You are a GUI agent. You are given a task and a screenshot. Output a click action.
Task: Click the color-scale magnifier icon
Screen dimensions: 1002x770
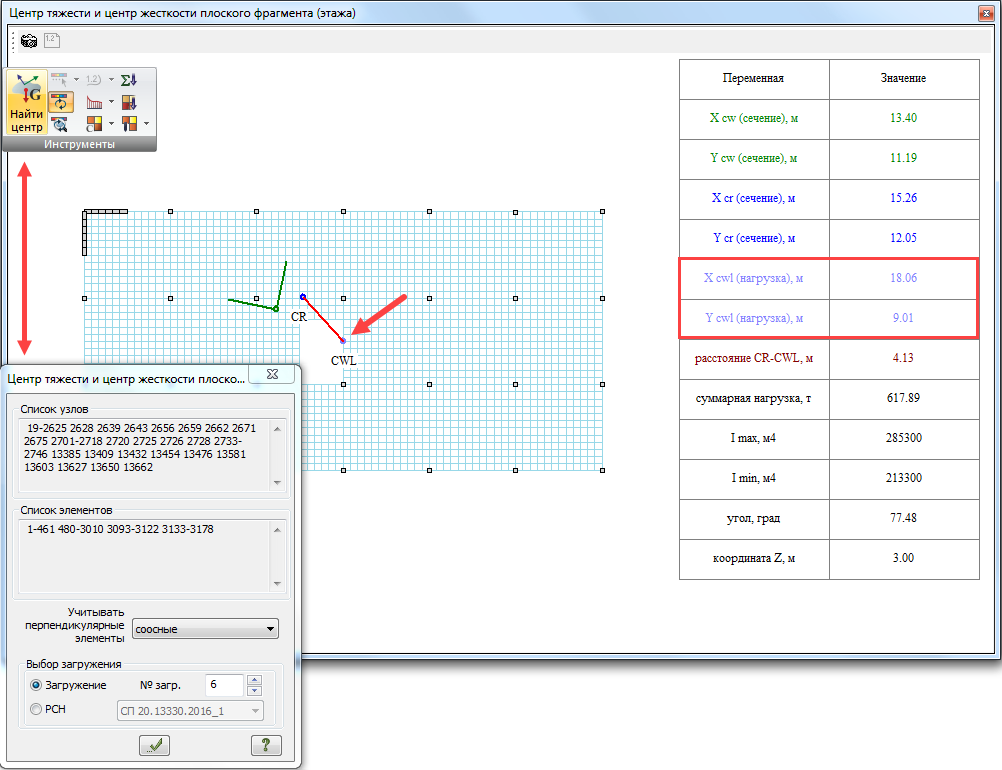(x=60, y=124)
